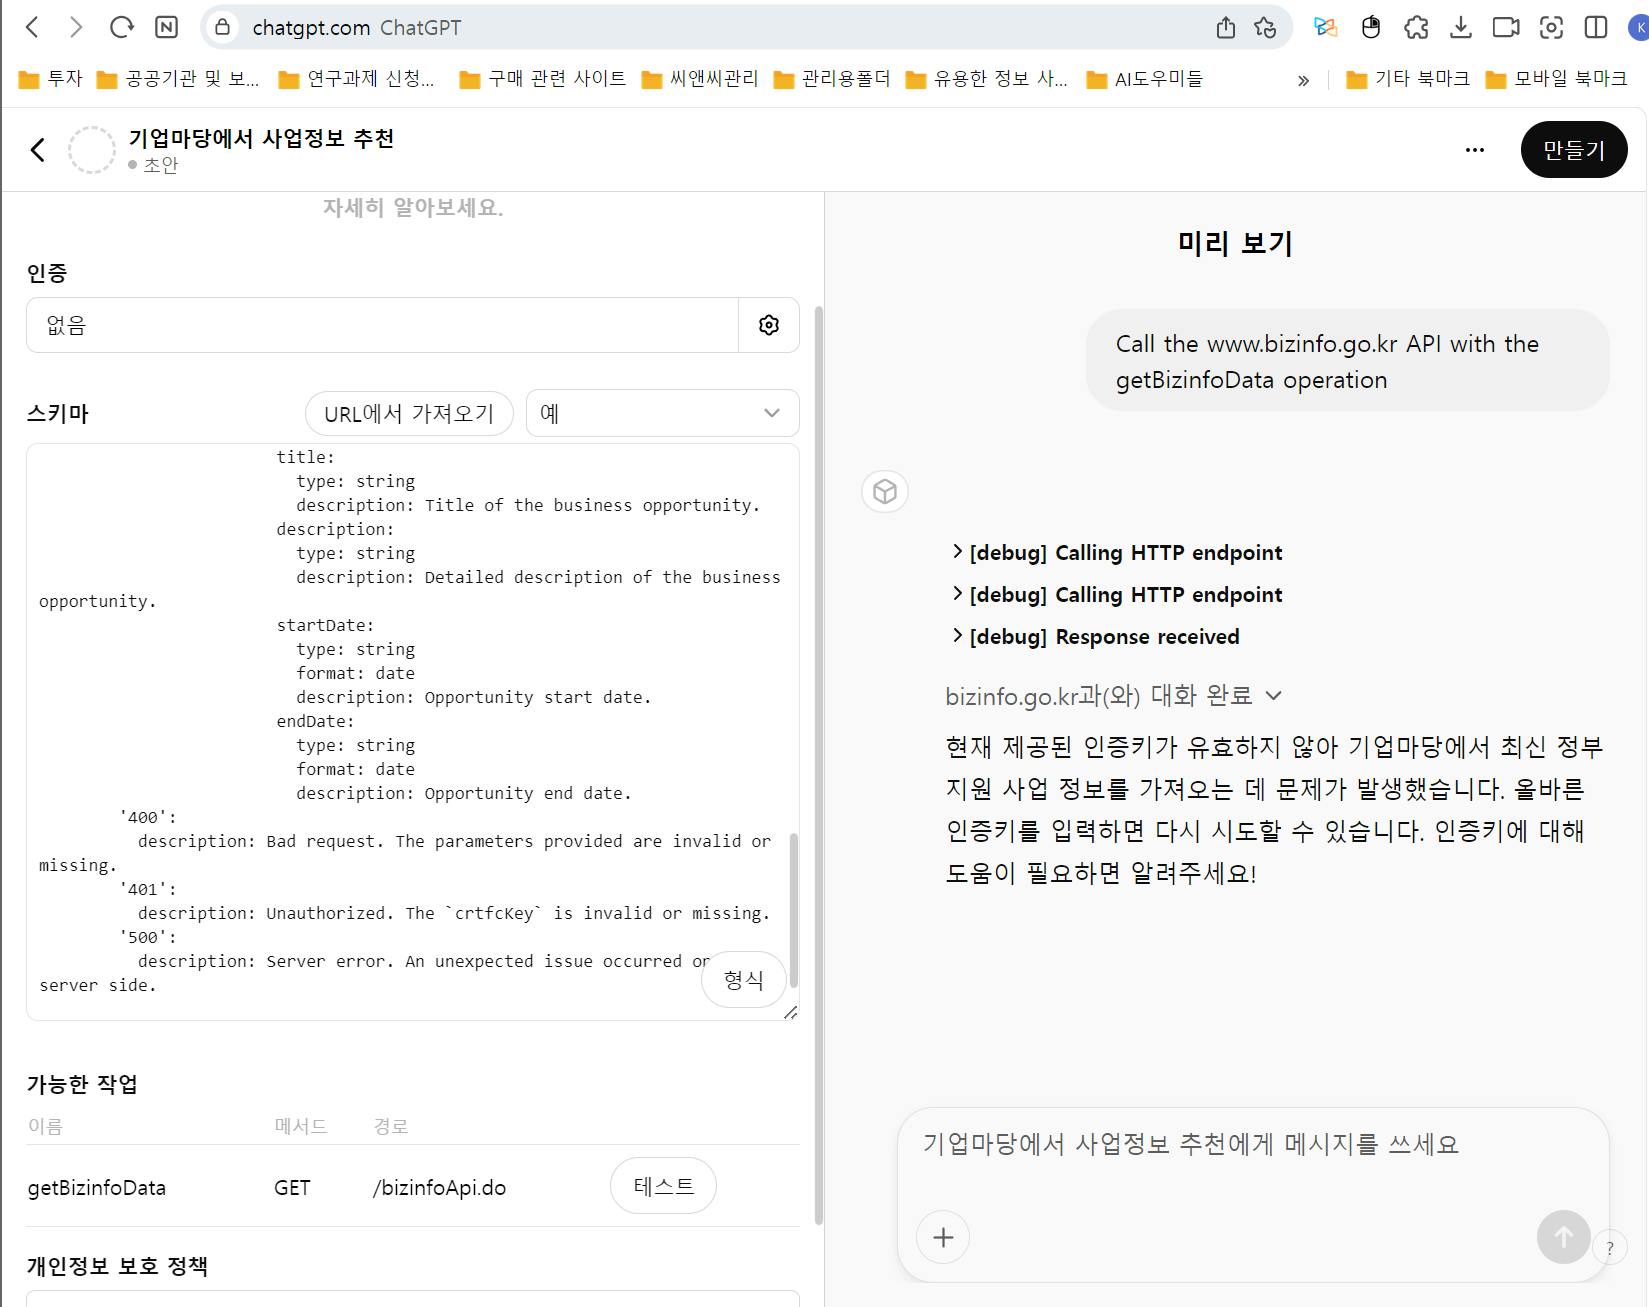The height and width of the screenshot is (1307, 1649).
Task: Open the 씨앤씨관리 bookmark folder
Action: click(700, 79)
